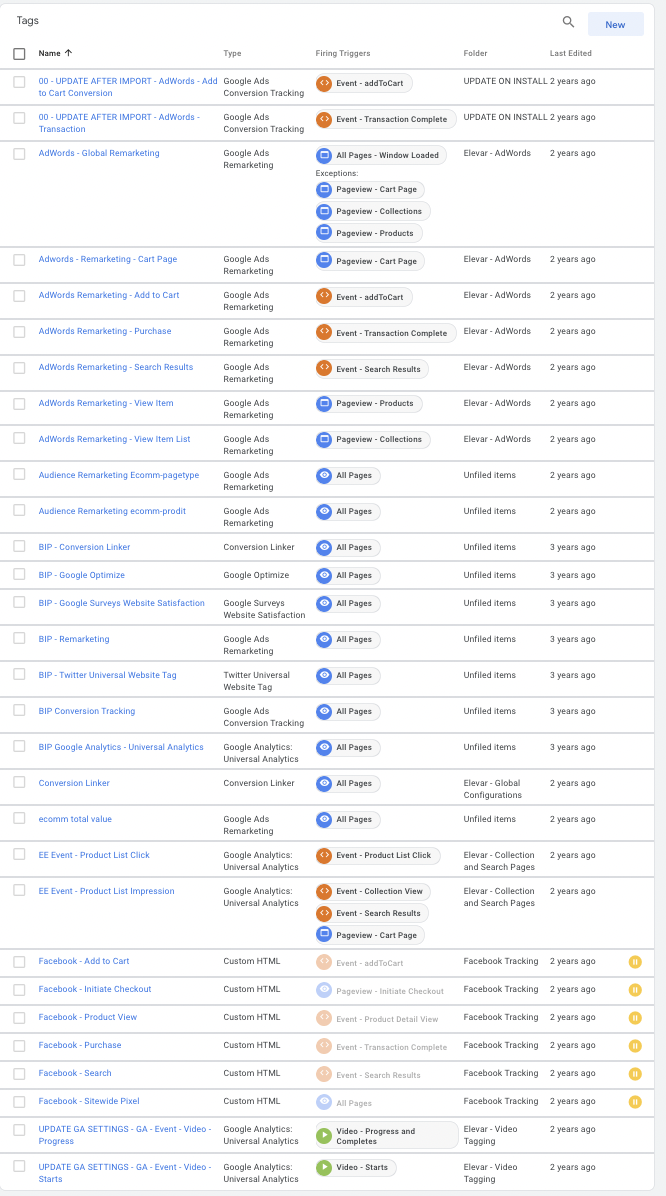Open the BIP Conversion Tracking tag link
Image resolution: width=666 pixels, height=1196 pixels.
(87, 711)
